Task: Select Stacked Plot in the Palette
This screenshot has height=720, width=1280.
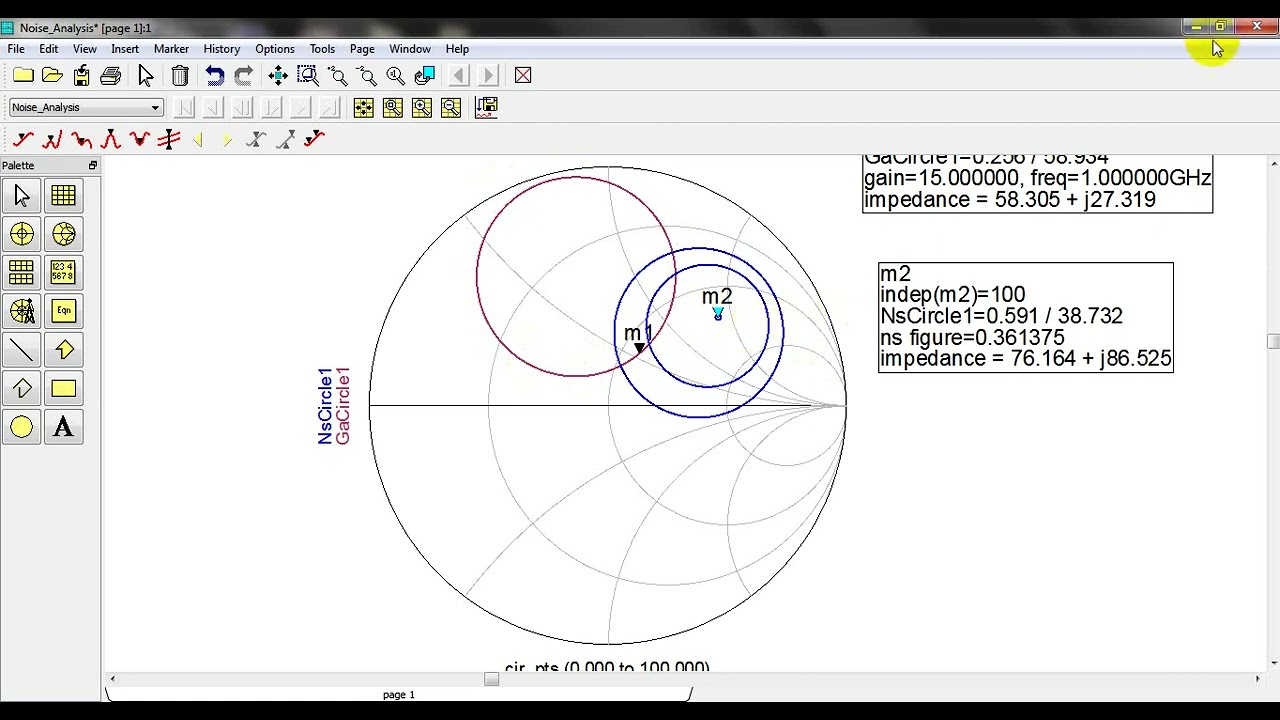Action: tap(22, 272)
